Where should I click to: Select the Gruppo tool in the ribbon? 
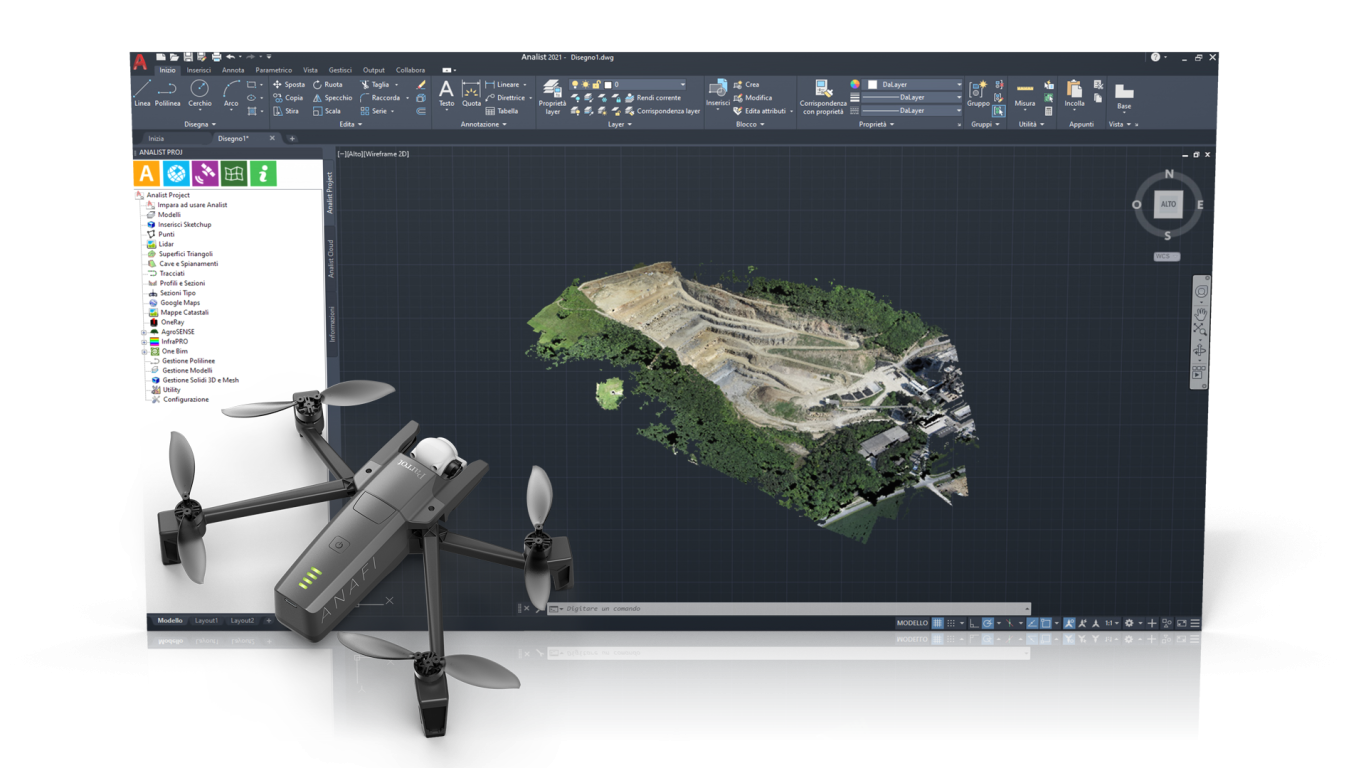(x=978, y=92)
